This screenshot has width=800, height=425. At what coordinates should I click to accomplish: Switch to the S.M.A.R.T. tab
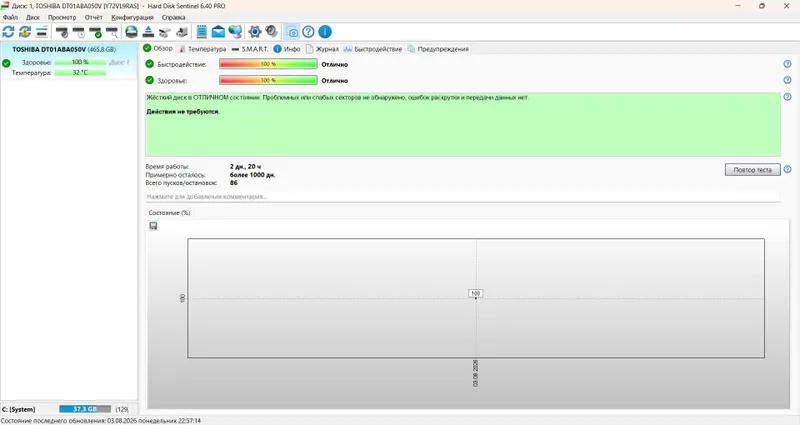250,49
